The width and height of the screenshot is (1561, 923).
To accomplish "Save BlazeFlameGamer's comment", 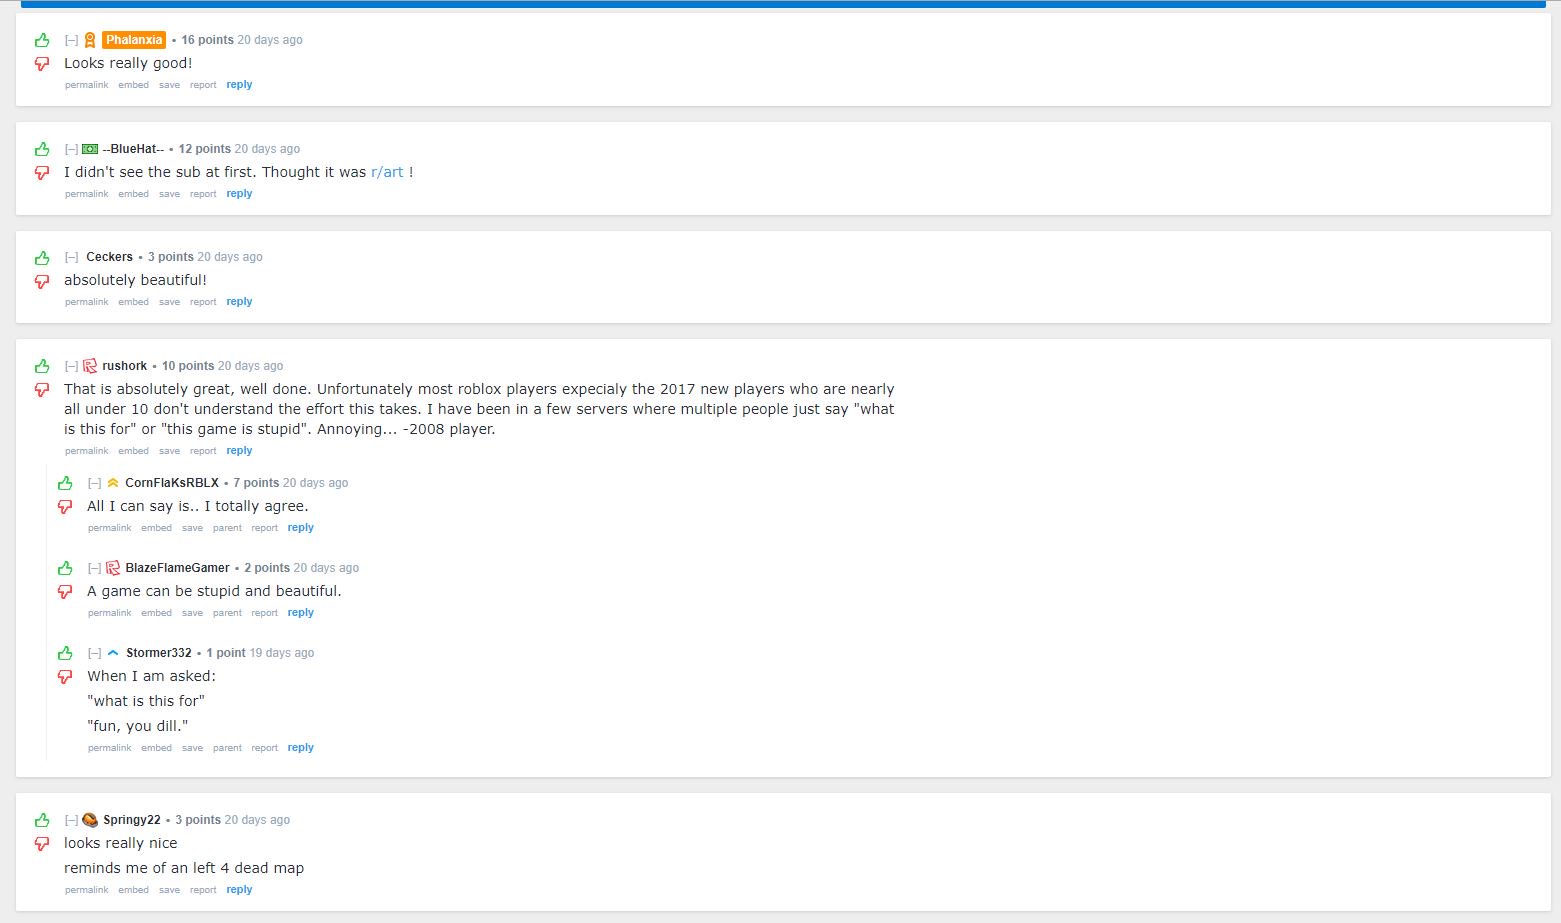I will 192,612.
